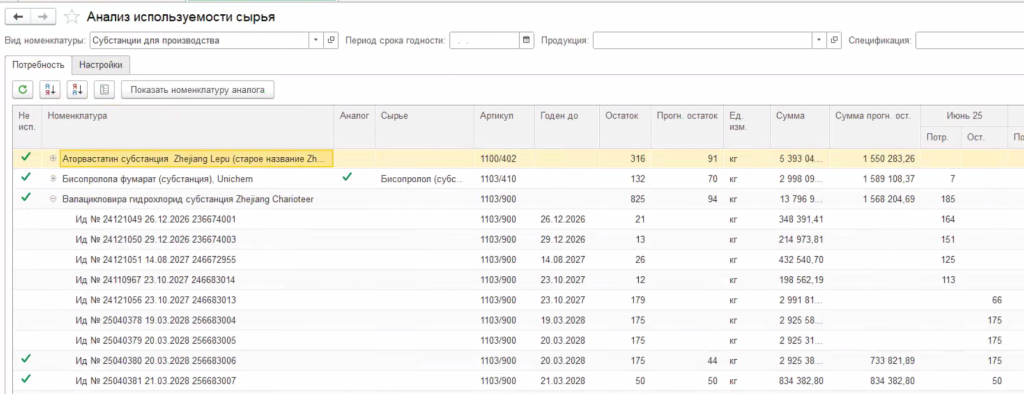This screenshot has width=1024, height=394.
Task: Open the Продукция dropdown arrow
Action: [x=820, y=41]
